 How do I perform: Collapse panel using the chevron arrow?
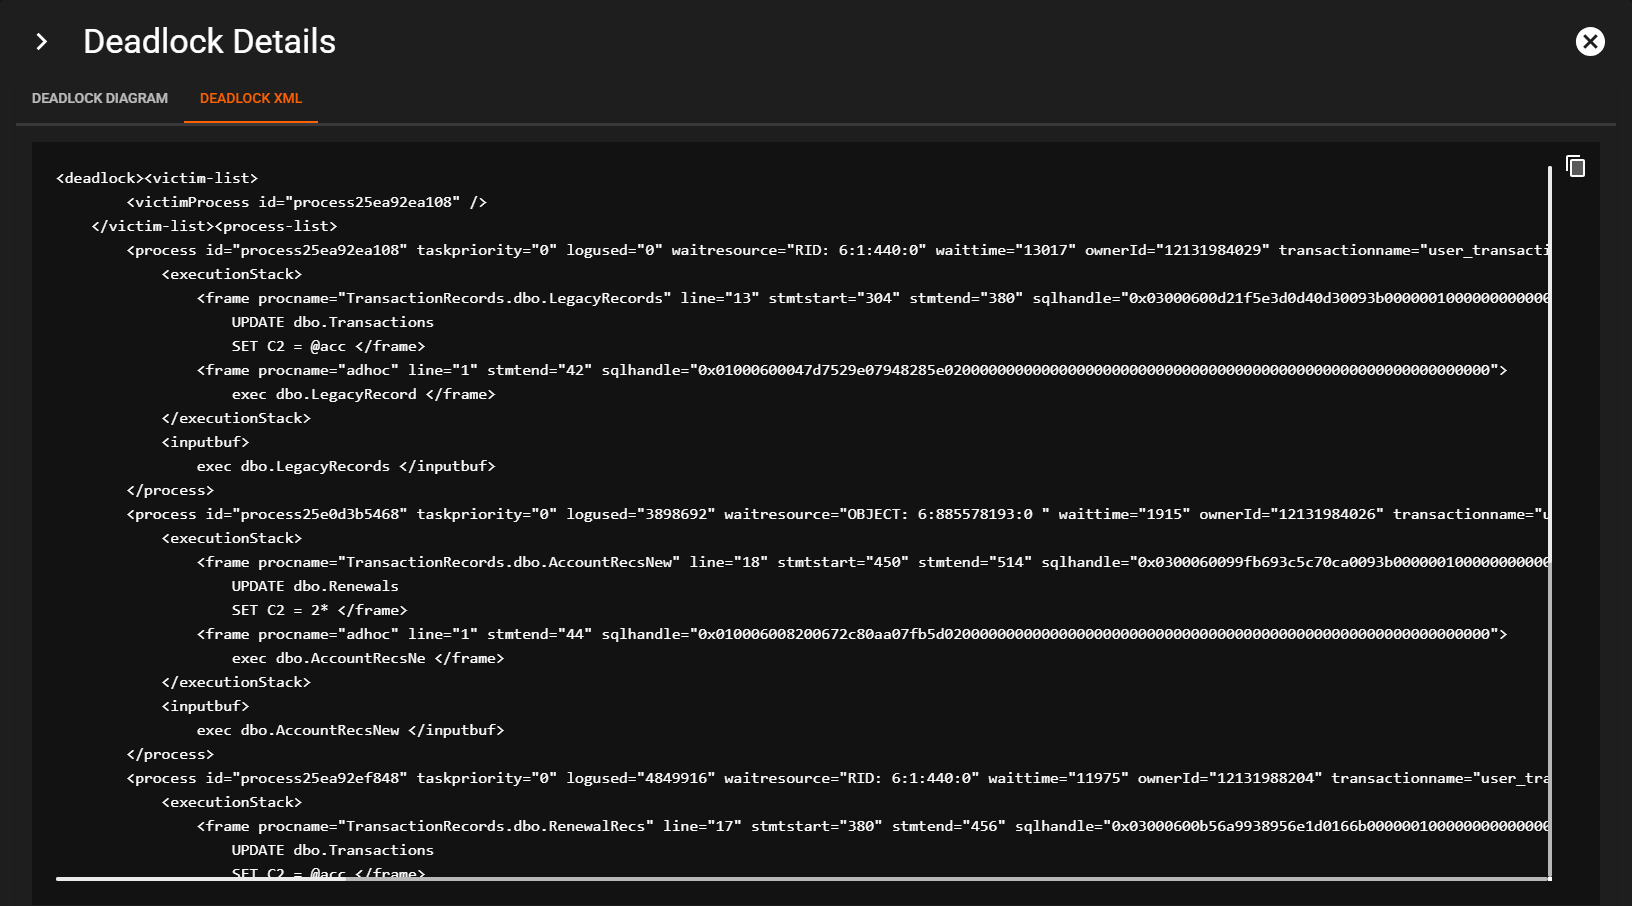click(x=41, y=41)
